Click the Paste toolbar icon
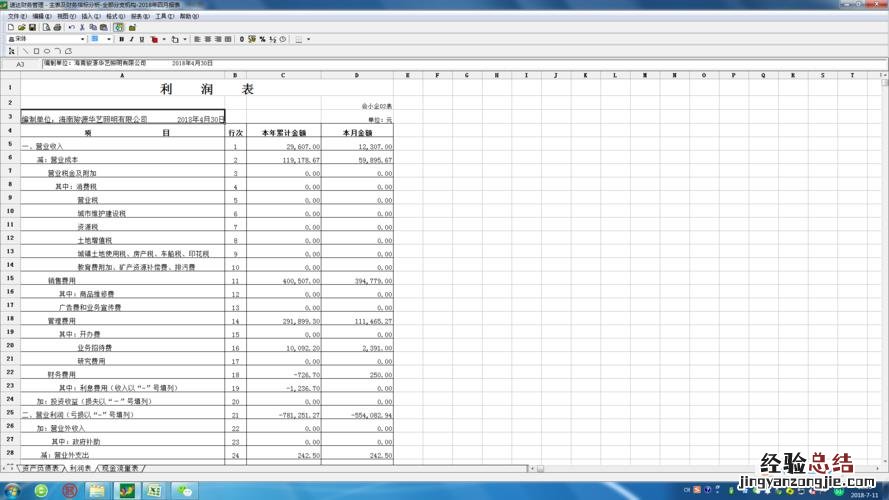The image size is (889, 500). click(x=104, y=27)
